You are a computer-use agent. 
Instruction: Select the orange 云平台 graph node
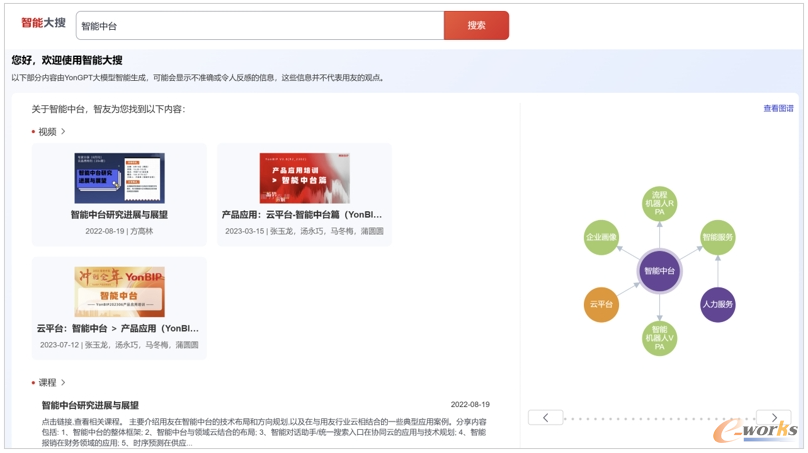tap(601, 305)
